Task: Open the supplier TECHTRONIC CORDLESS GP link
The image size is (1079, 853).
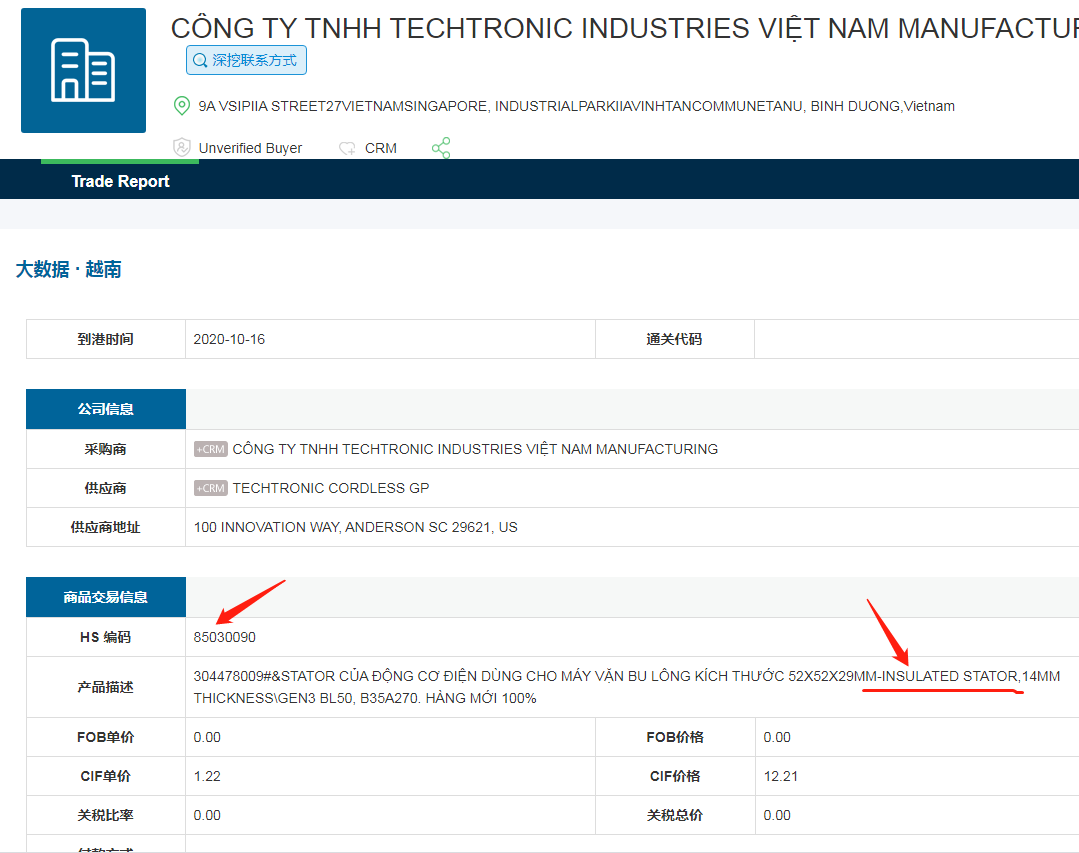Action: pos(331,488)
